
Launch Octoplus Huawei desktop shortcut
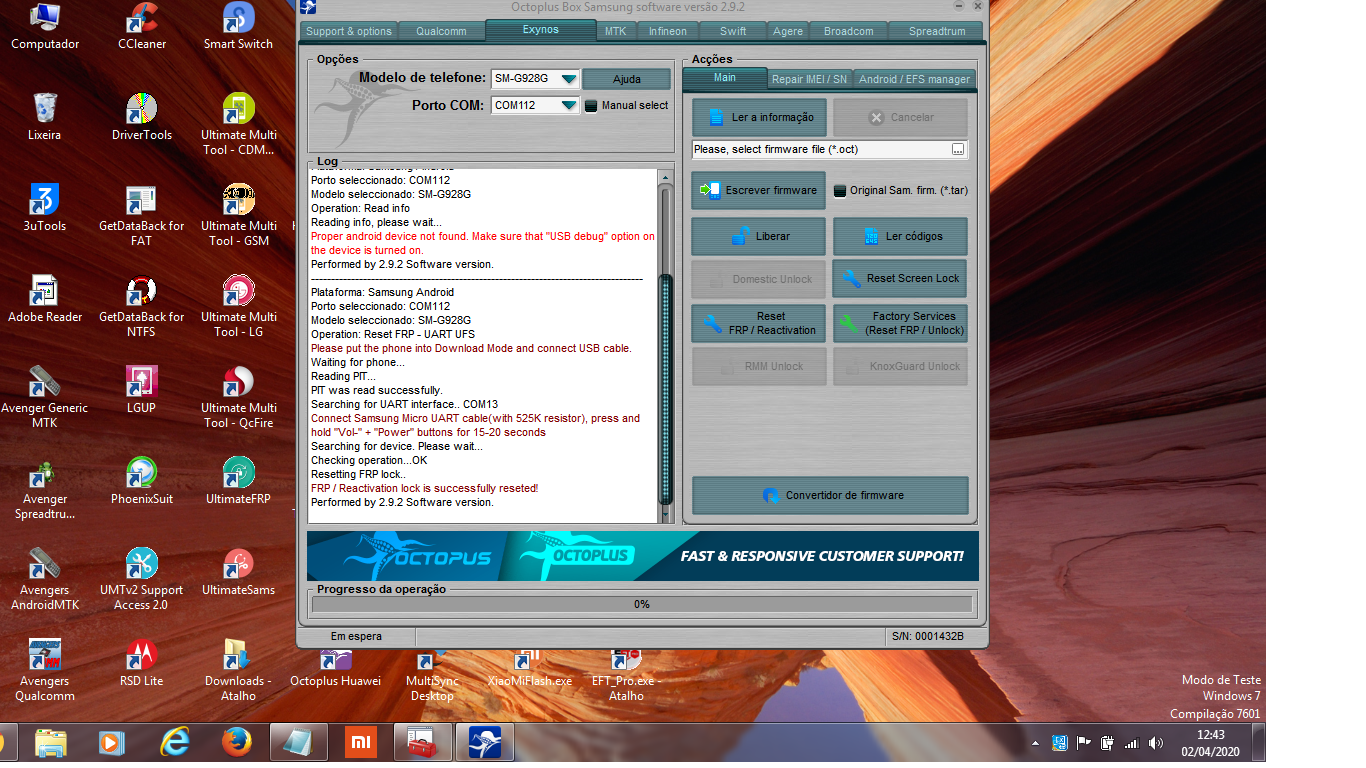point(335,670)
